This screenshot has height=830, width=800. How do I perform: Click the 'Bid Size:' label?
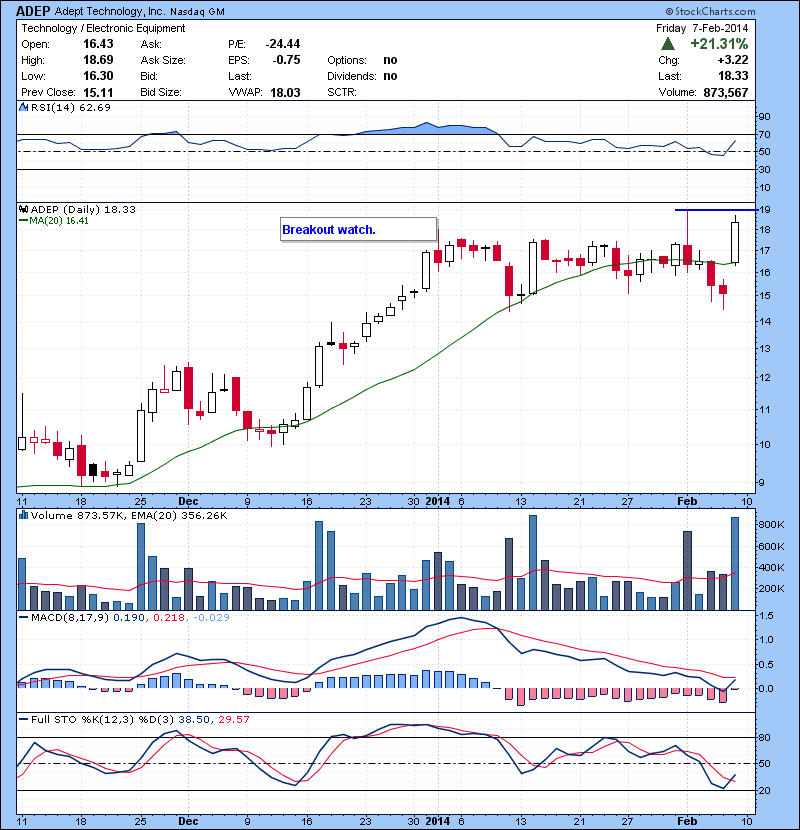[x=161, y=92]
